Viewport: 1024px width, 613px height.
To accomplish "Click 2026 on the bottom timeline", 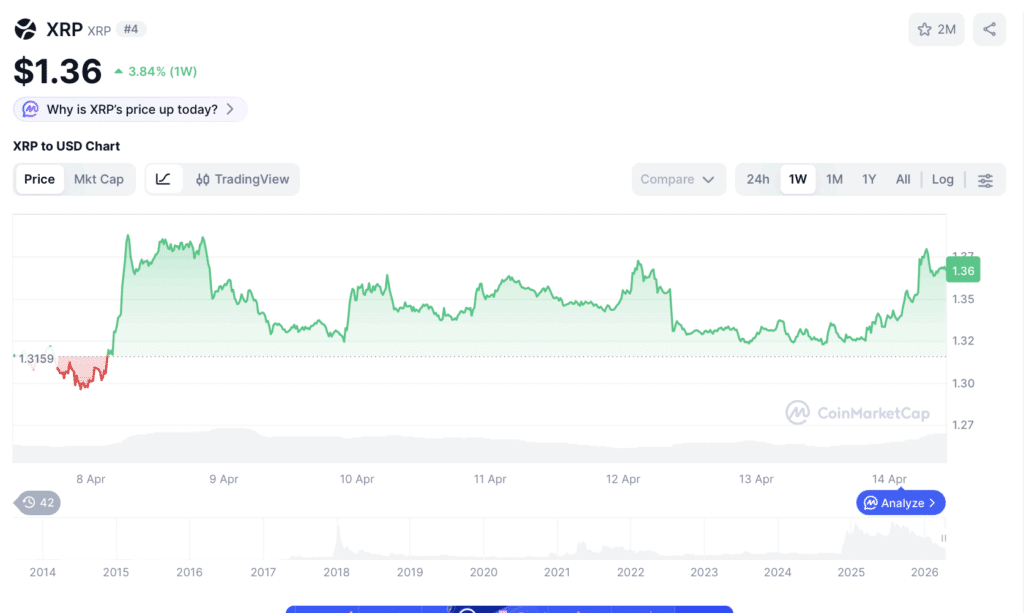I will (924, 572).
